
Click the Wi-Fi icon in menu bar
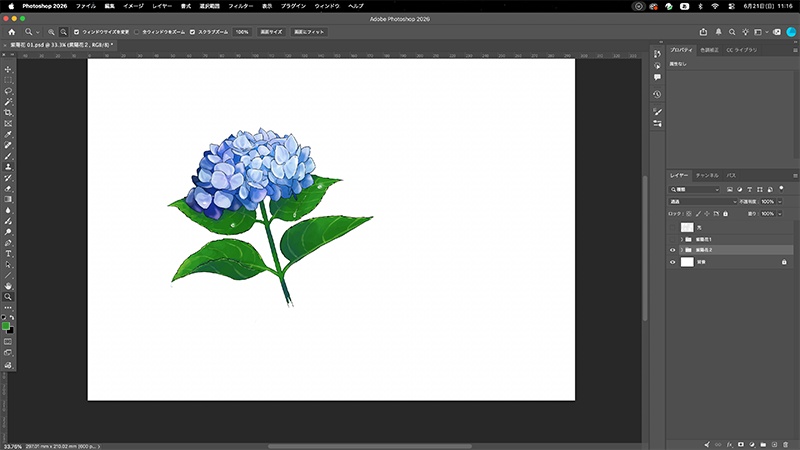[715, 6]
